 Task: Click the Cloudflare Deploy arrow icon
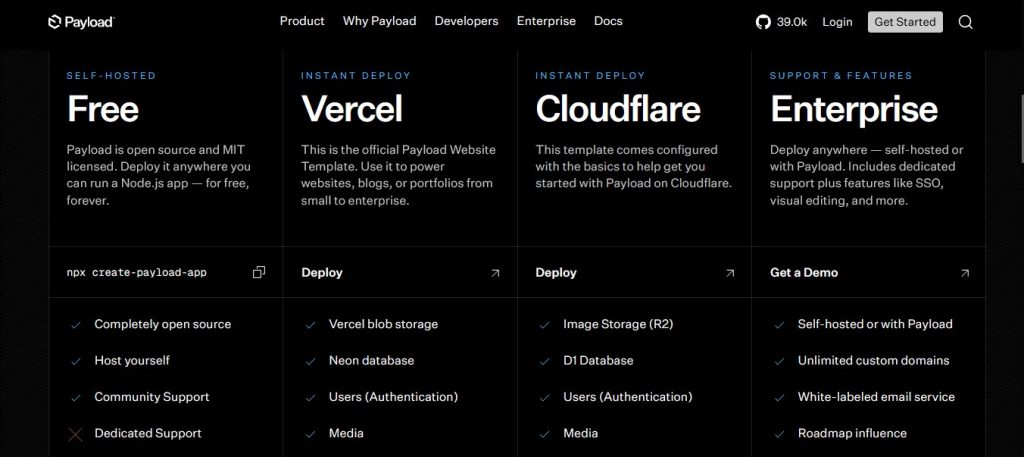click(x=730, y=272)
